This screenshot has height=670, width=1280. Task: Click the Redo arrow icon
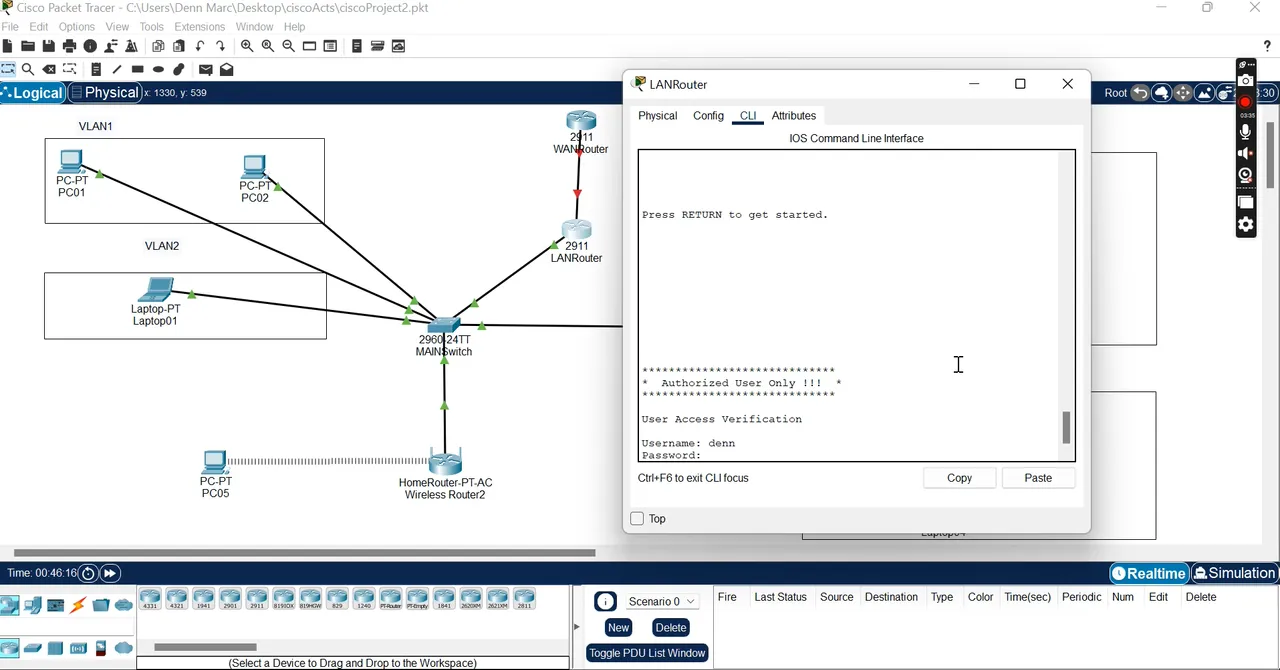pos(220,46)
